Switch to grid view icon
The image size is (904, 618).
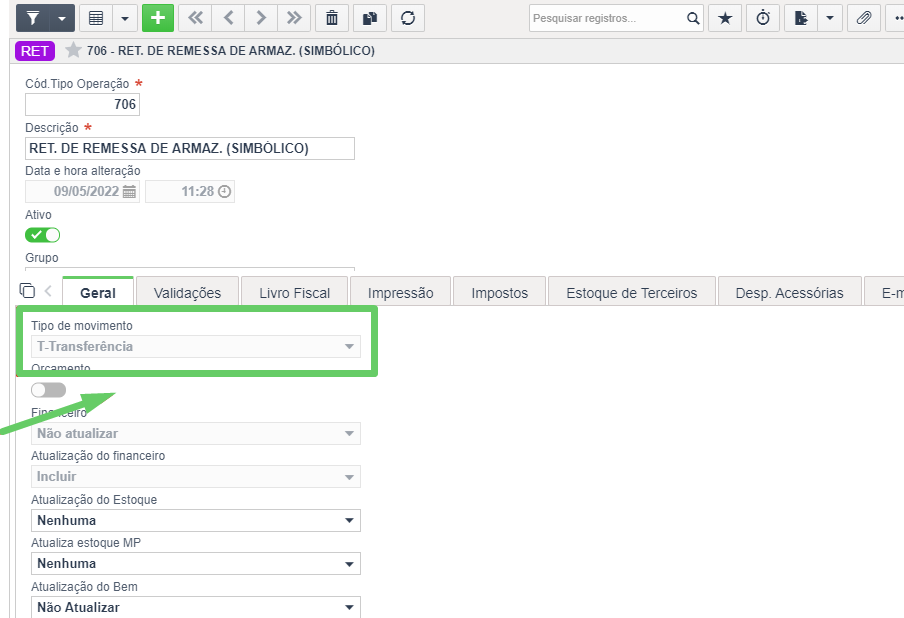click(96, 18)
